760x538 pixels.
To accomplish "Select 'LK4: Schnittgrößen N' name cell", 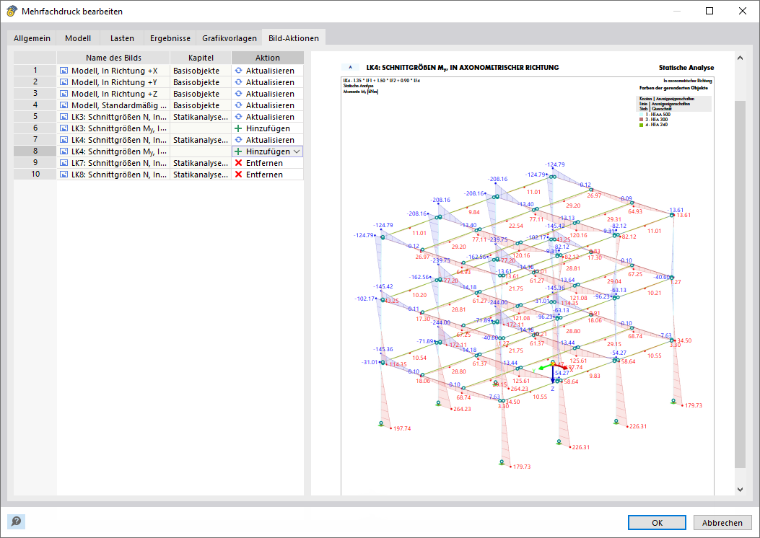I will [x=114, y=140].
